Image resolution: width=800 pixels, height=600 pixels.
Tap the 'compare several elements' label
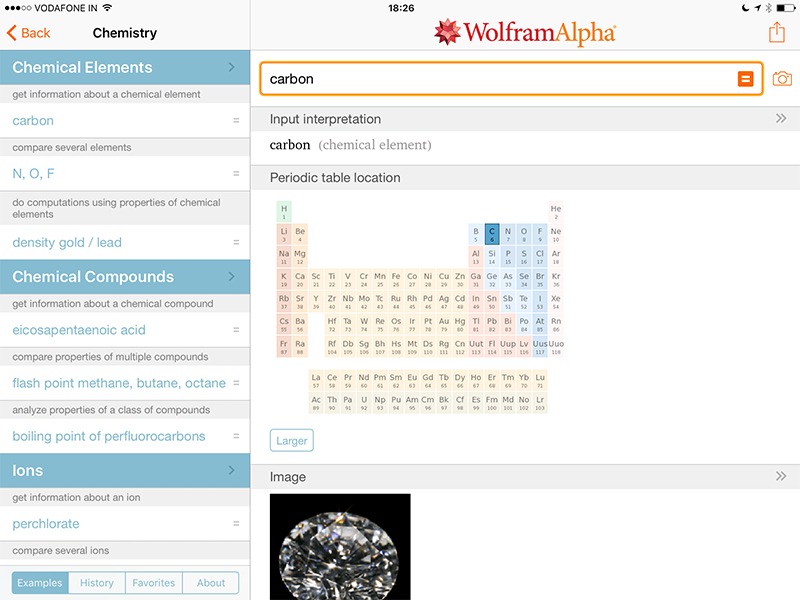tap(71, 147)
